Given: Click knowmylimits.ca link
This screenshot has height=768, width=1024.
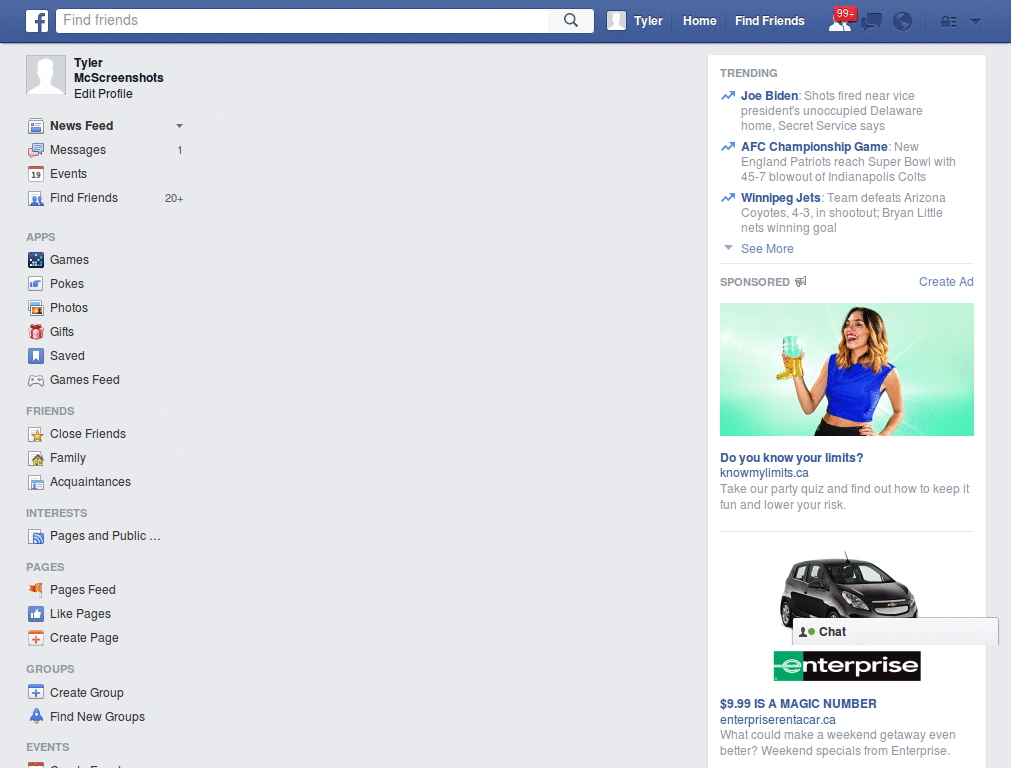Looking at the screenshot, I should coord(764,473).
